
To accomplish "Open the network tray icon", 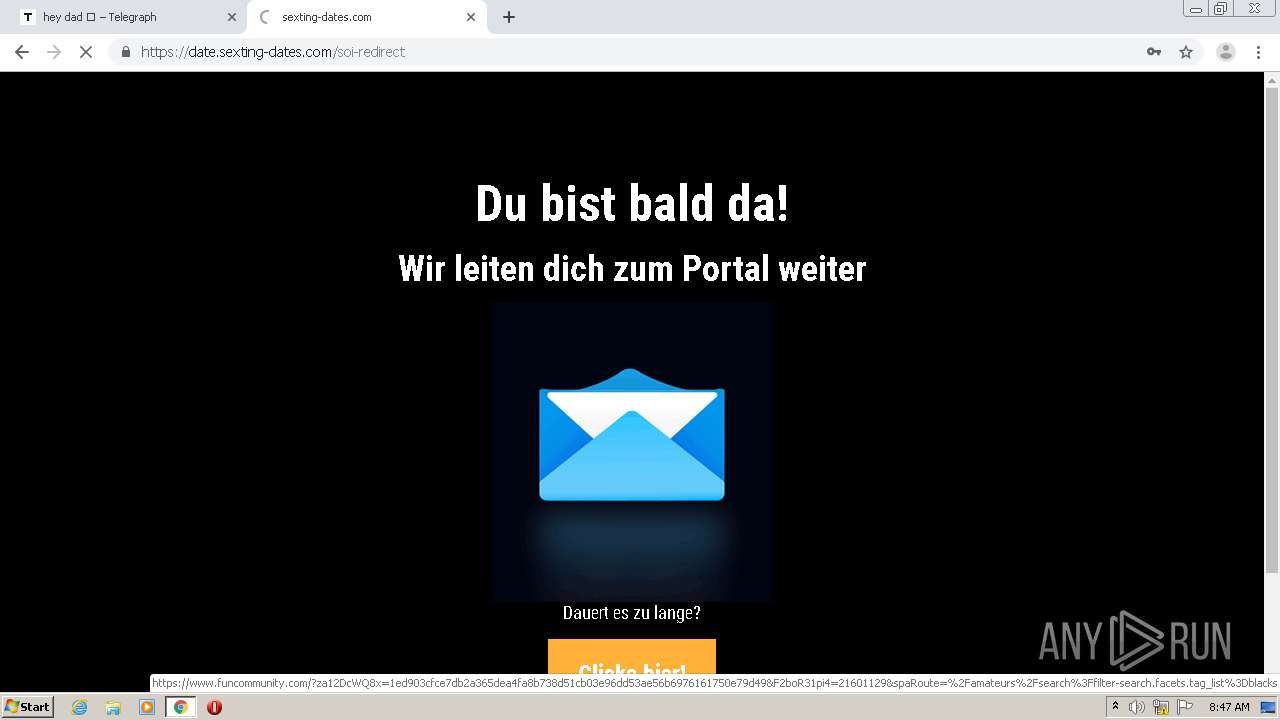I will tap(1161, 707).
